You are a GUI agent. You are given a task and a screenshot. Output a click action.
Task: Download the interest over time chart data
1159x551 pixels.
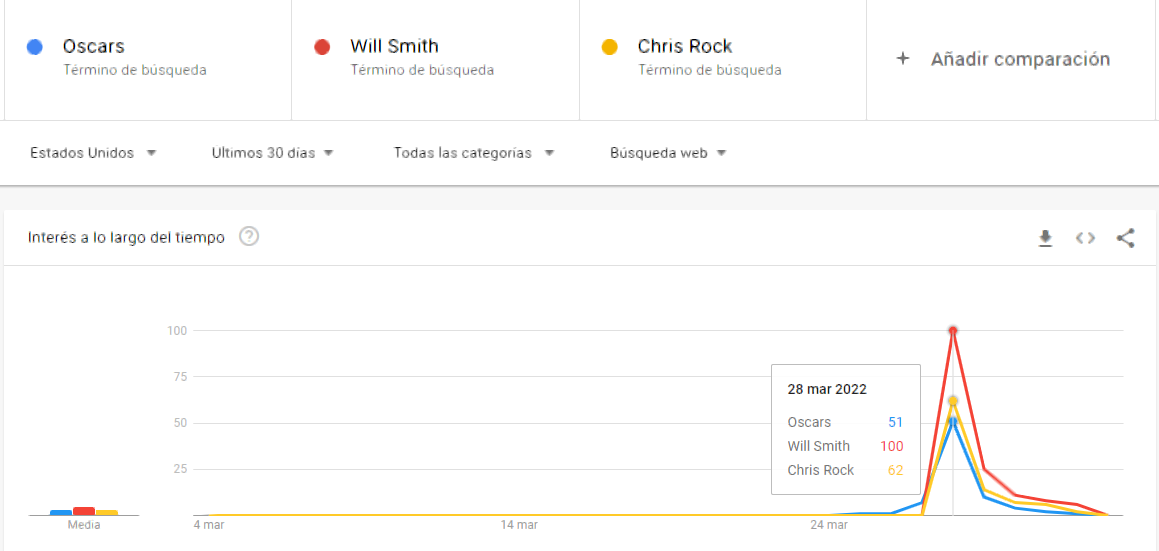pyautogui.click(x=1044, y=238)
